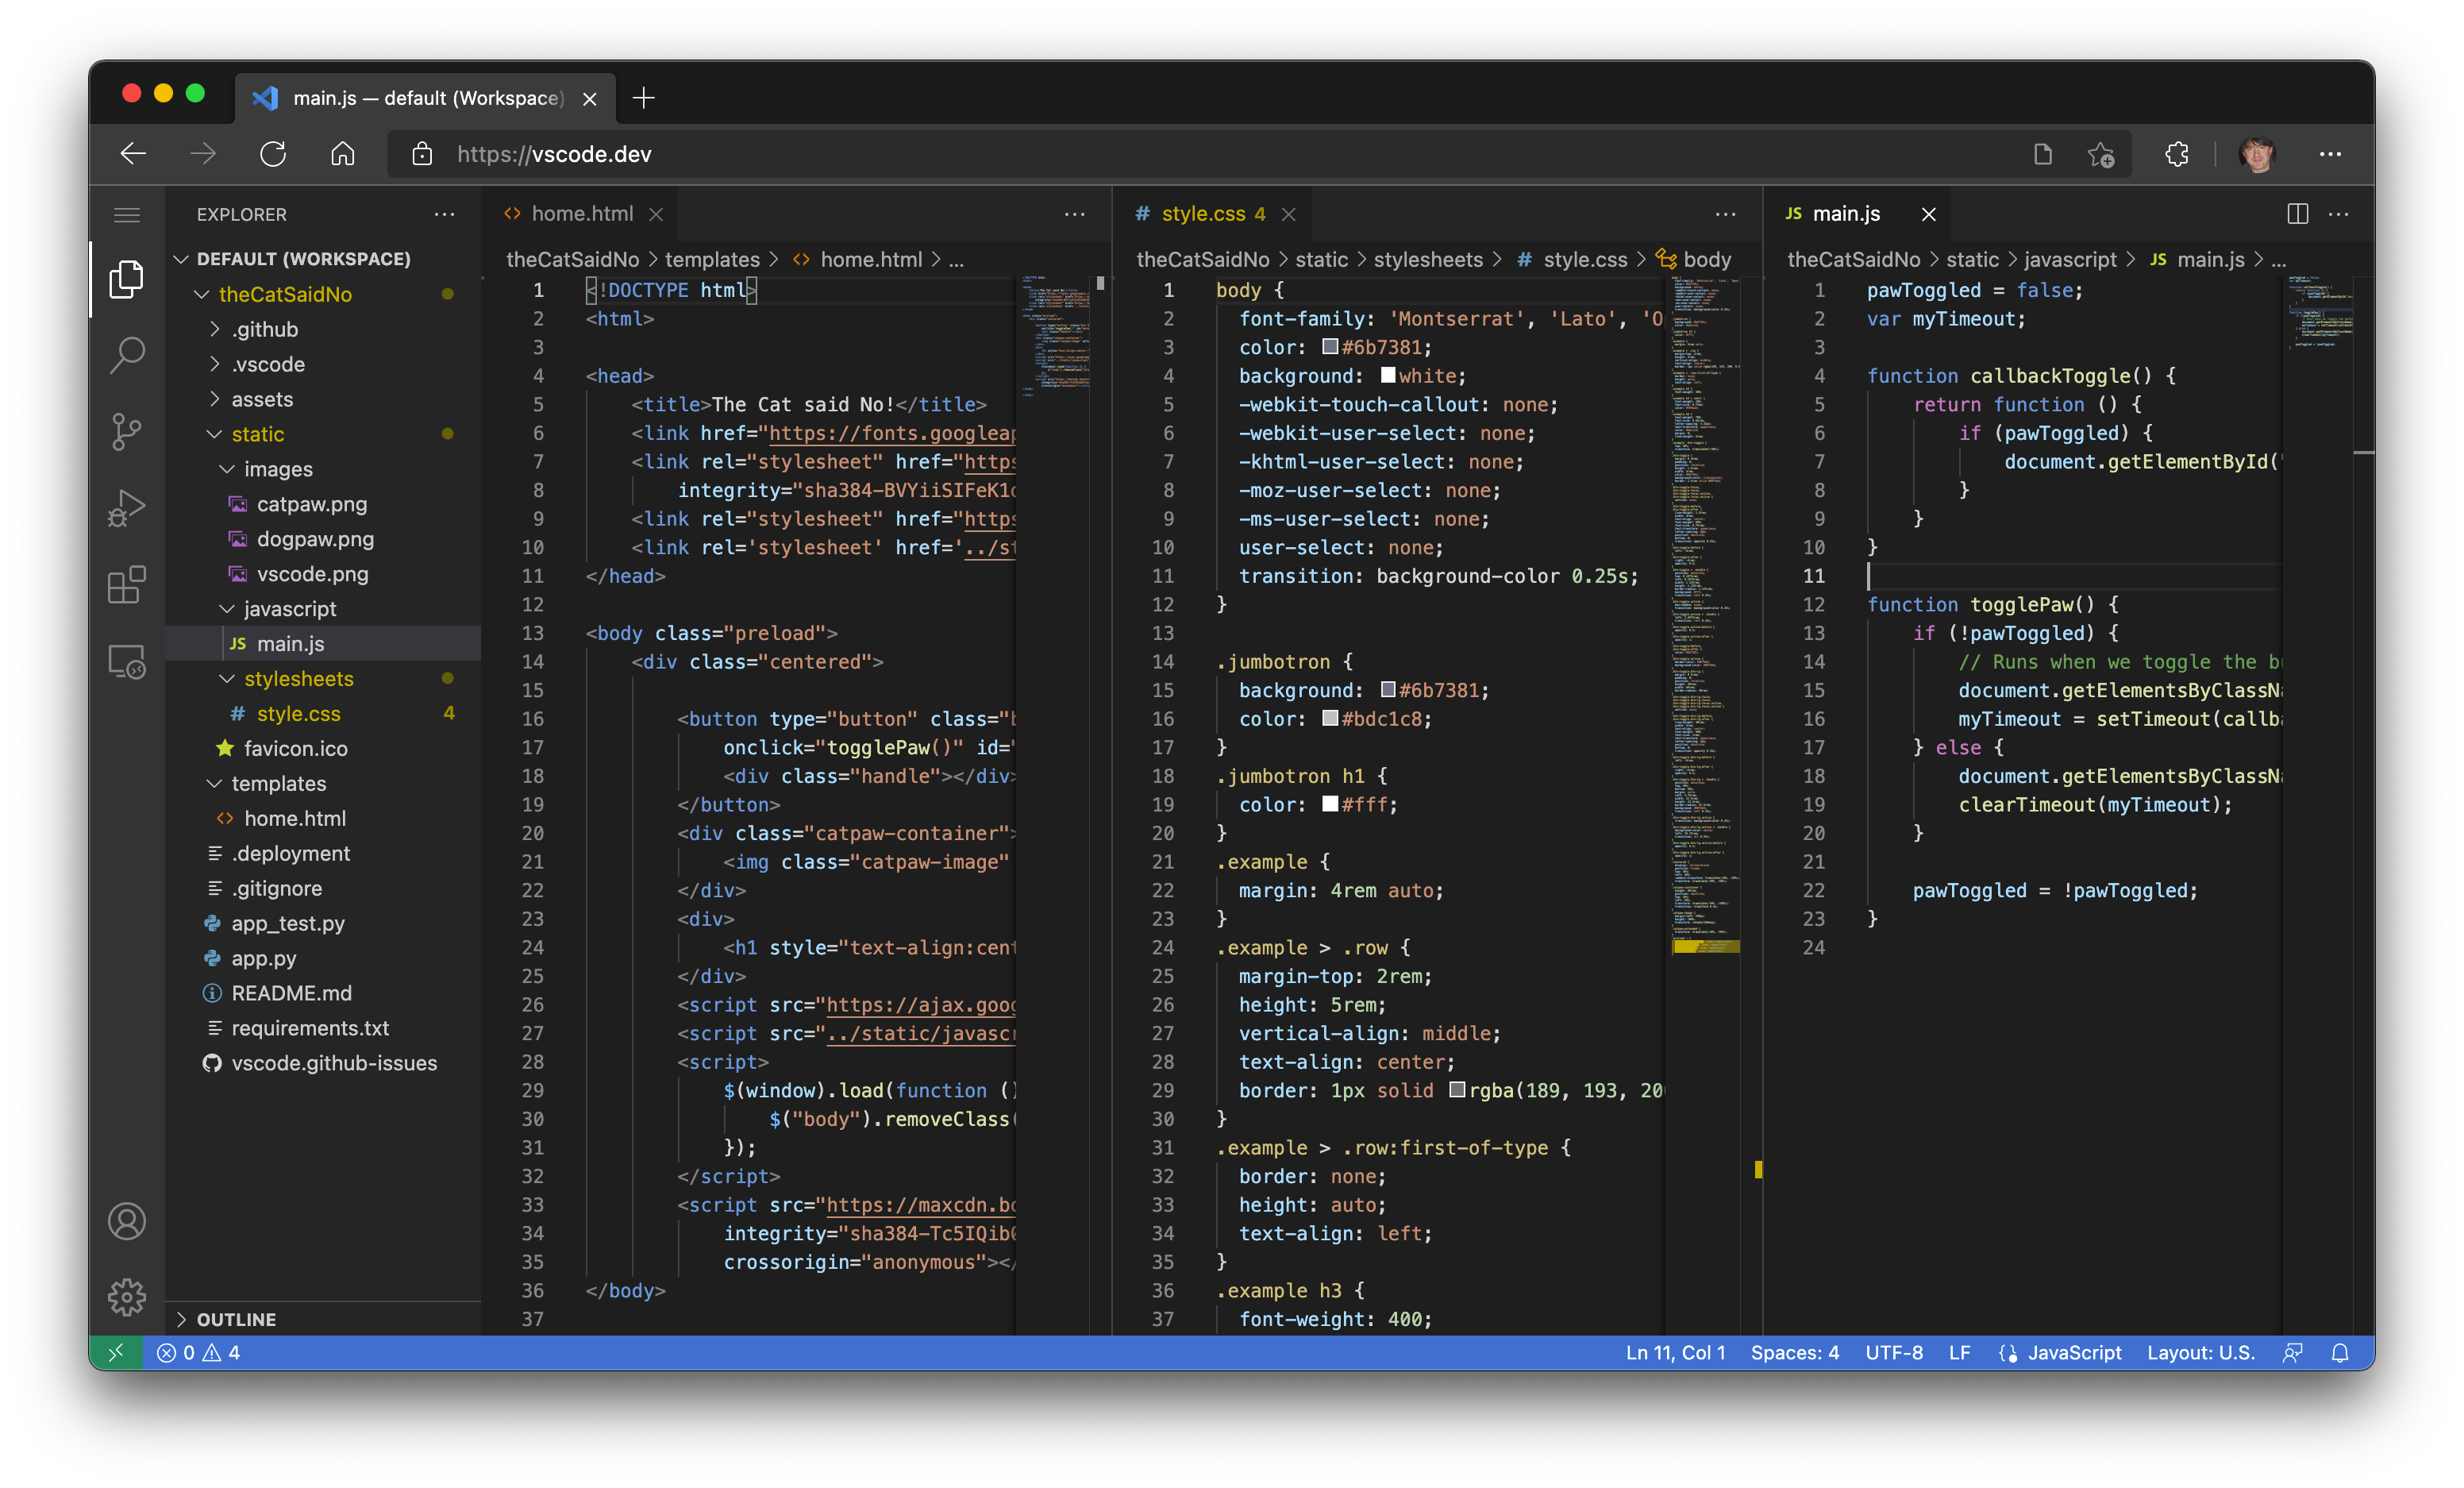Open Remote Explorer icon in sidebar
The image size is (2464, 1488).
[x=127, y=662]
